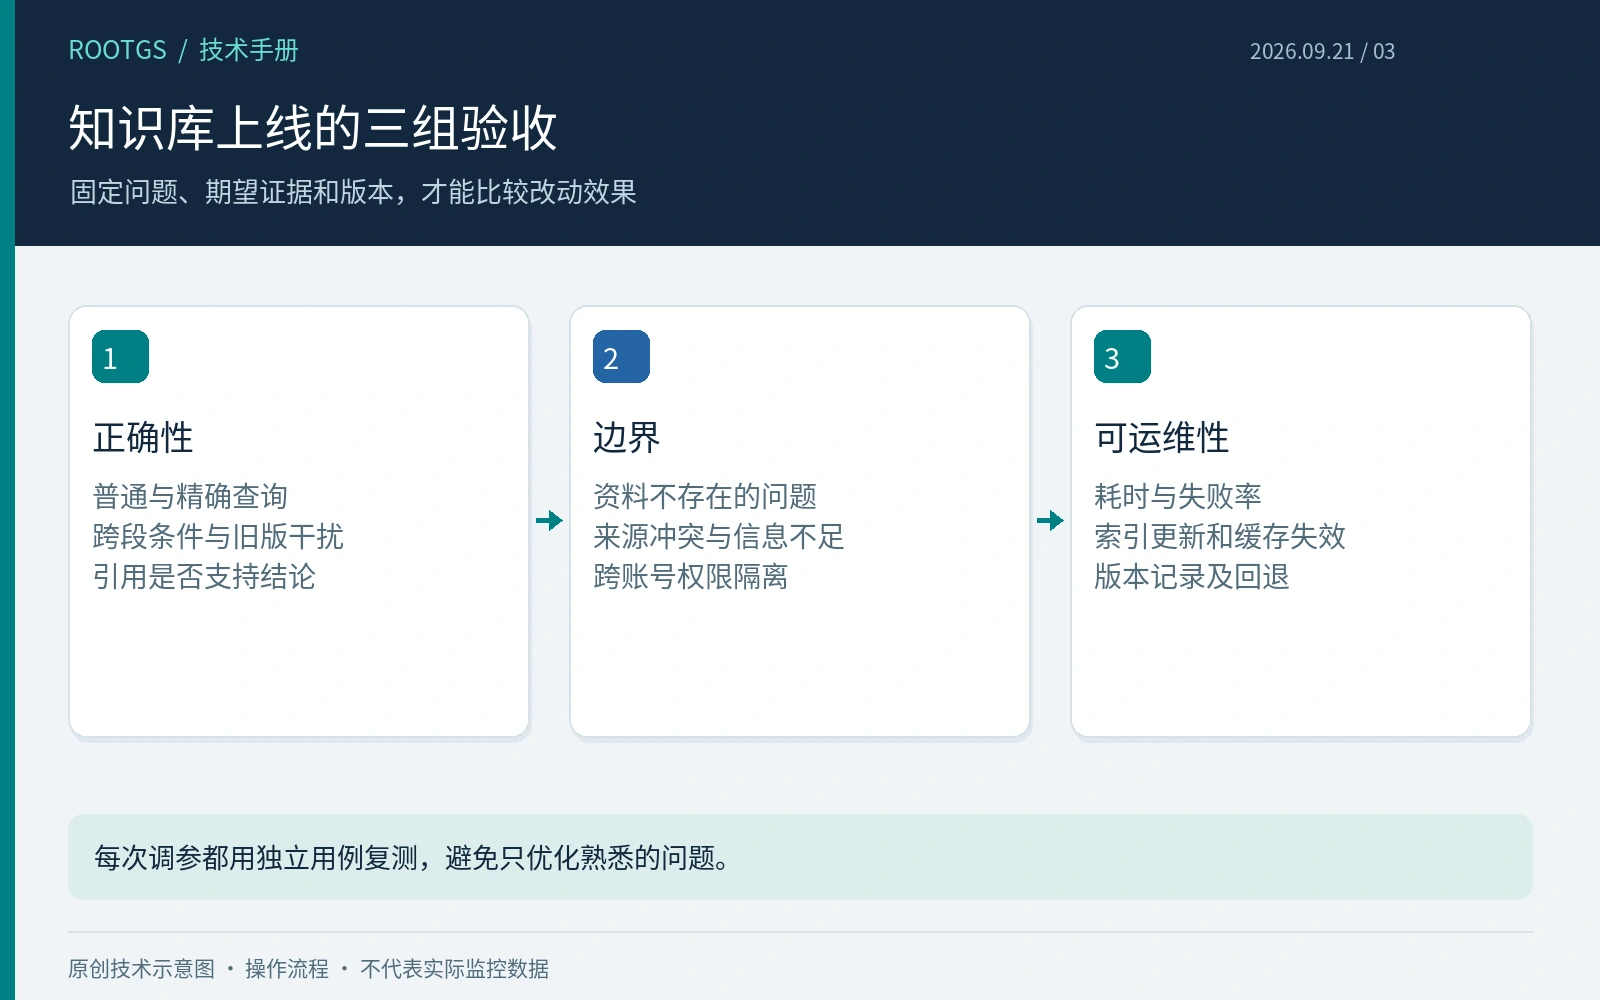This screenshot has height=1000, width=1600.
Task: Click footer text 操作流程
Action: point(287,969)
